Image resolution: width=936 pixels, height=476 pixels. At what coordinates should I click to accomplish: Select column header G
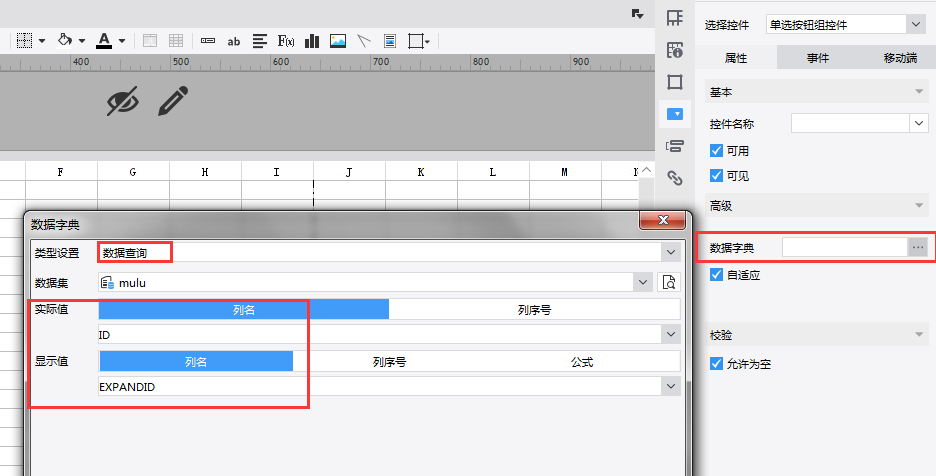(133, 172)
